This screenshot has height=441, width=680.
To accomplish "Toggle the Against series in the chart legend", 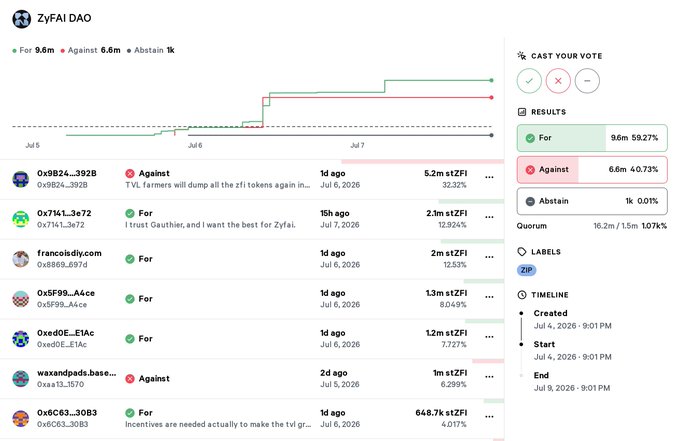I will 91,50.
